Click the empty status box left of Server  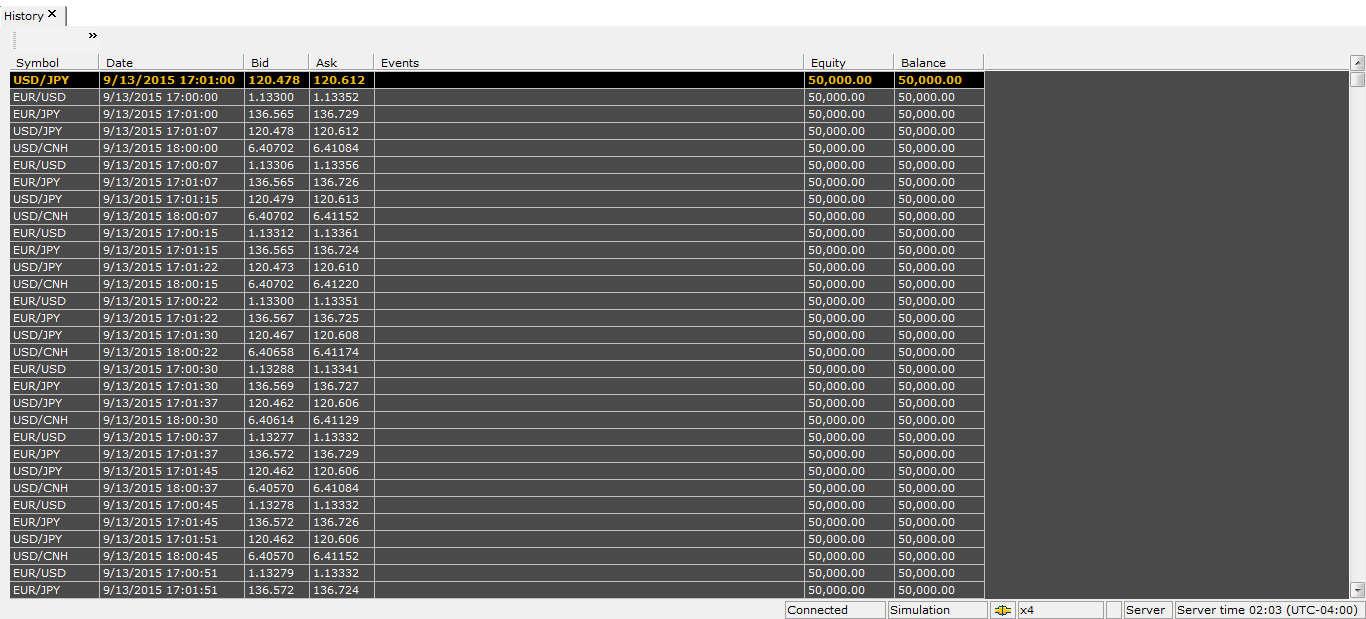1114,610
